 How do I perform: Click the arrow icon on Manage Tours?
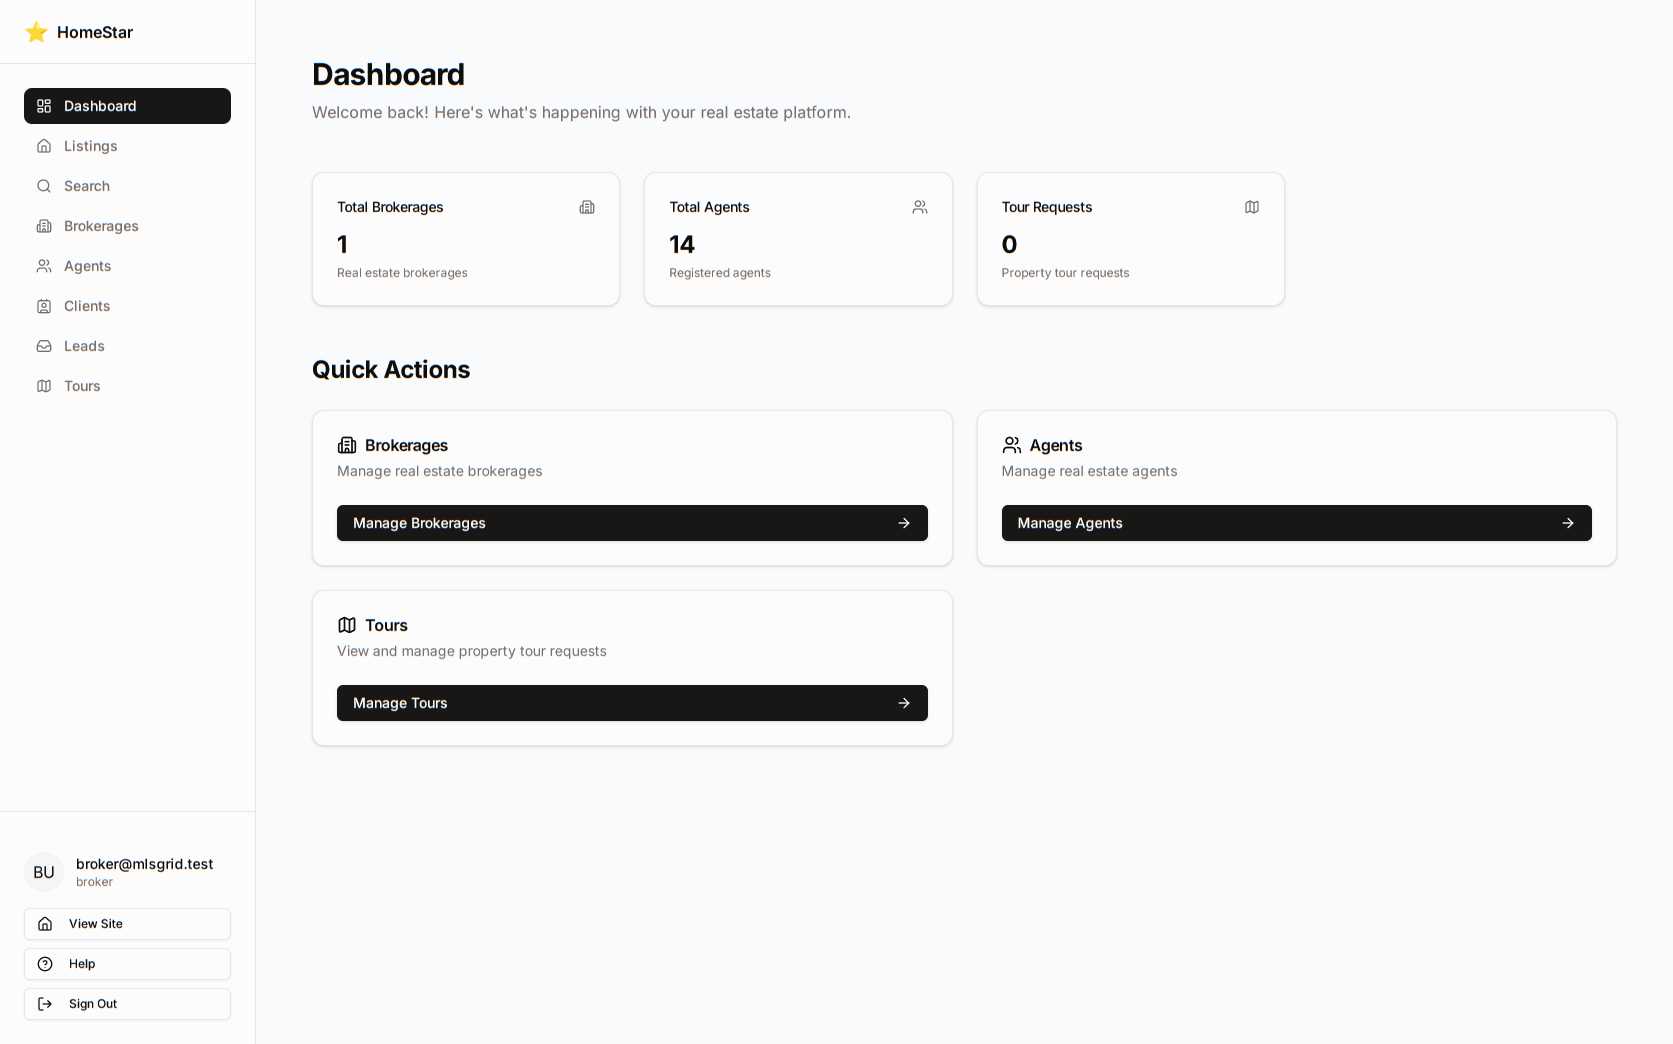904,703
